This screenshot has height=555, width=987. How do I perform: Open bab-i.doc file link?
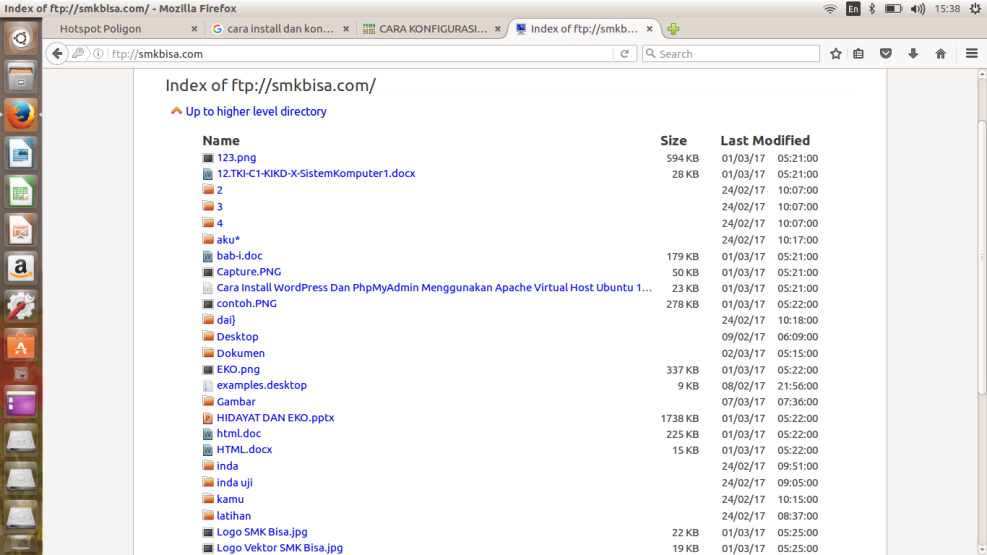point(239,255)
